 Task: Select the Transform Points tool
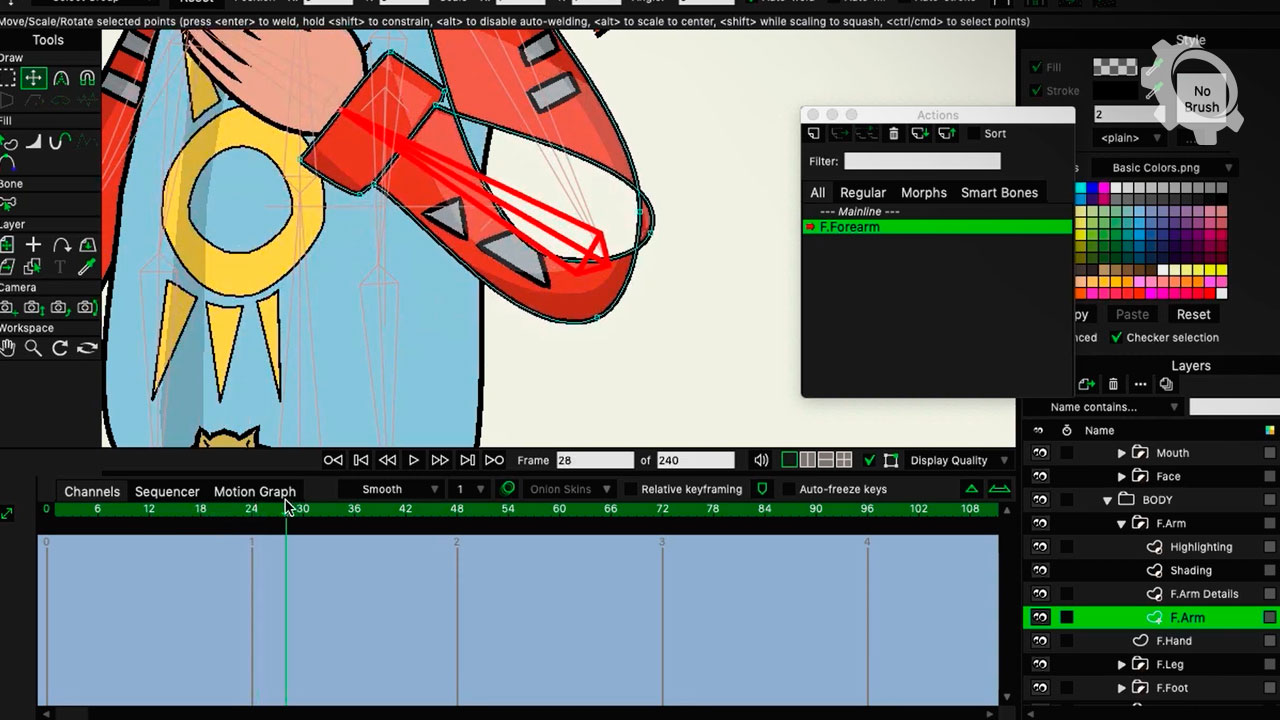click(x=34, y=78)
